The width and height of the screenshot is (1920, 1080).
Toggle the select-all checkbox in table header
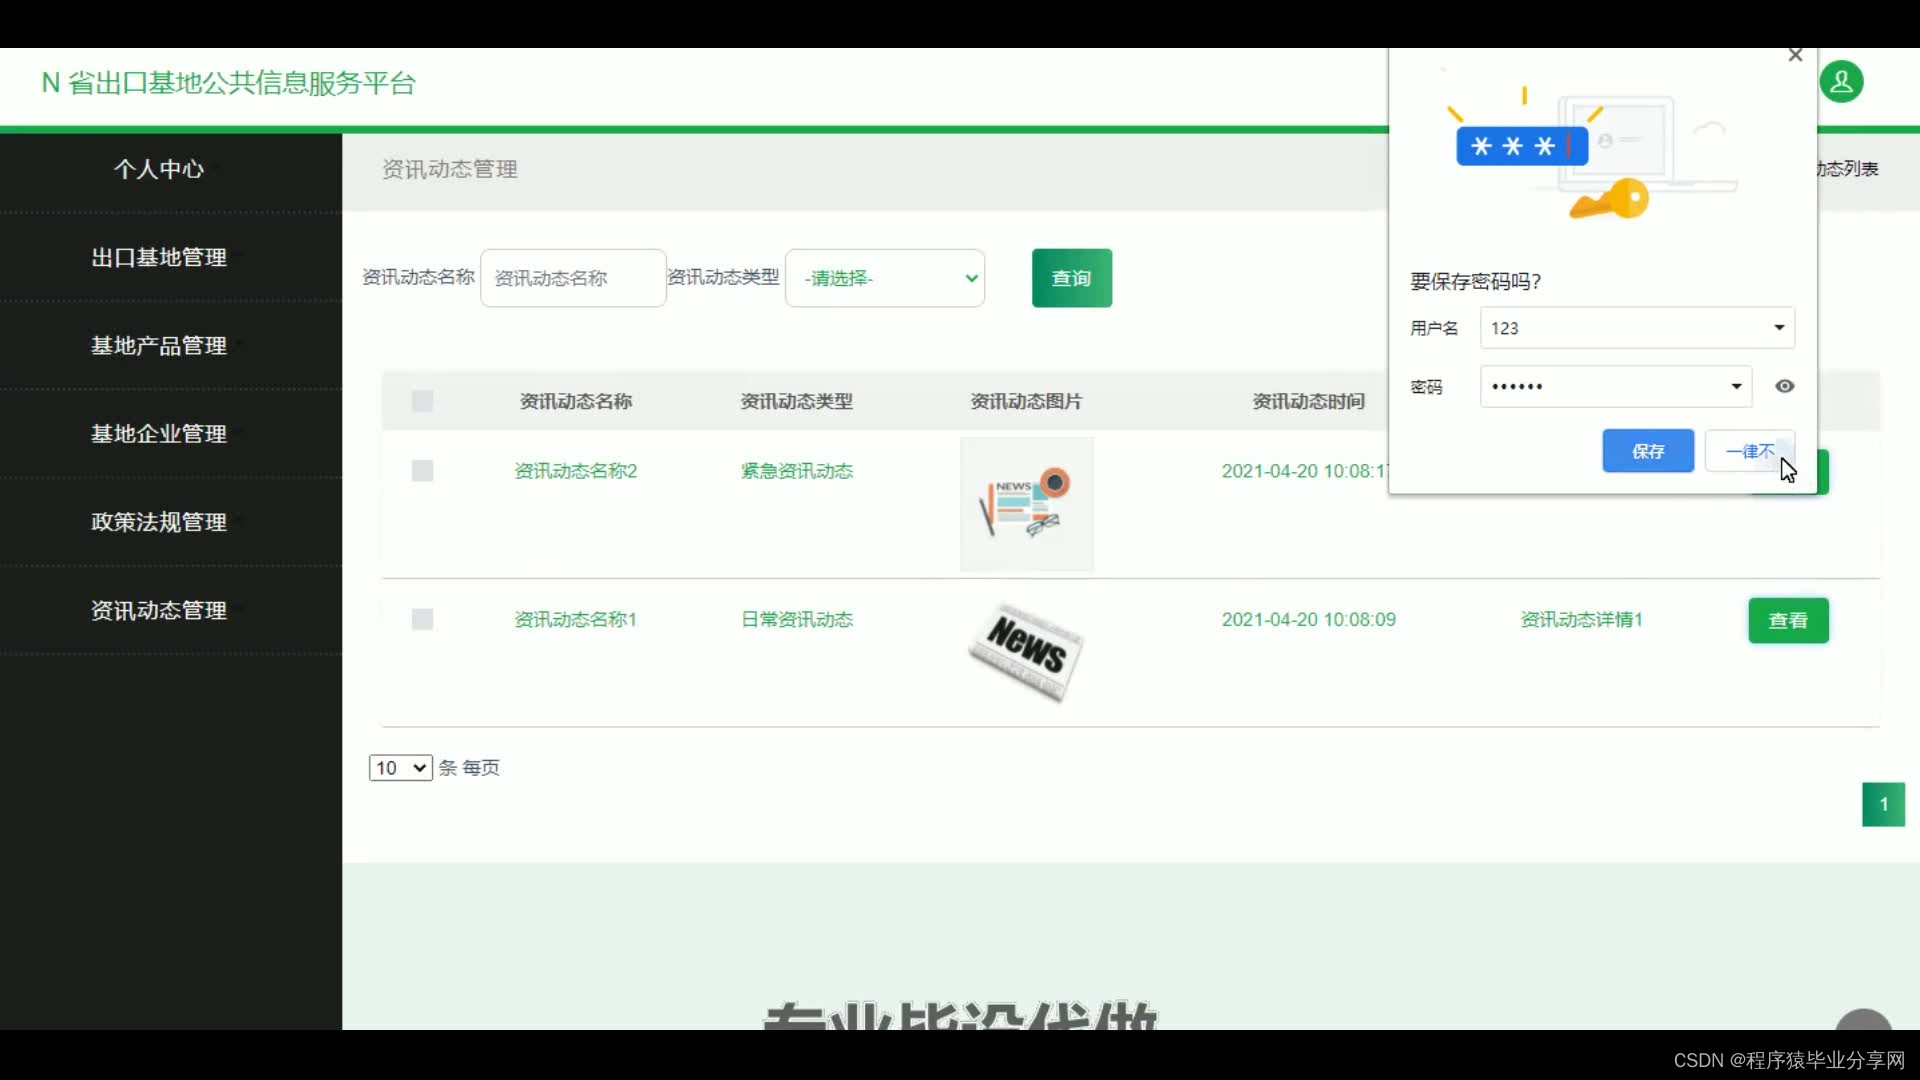[x=422, y=402]
